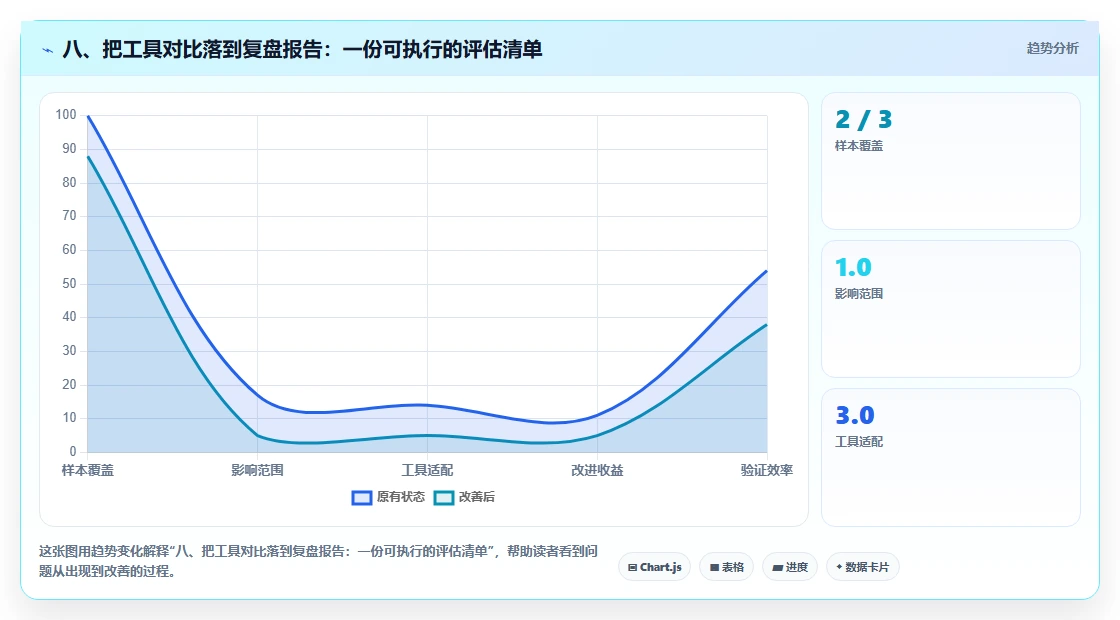Image resolution: width=1120 pixels, height=620 pixels.
Task: Open the 工具适配 3.0 card
Action: [951, 457]
